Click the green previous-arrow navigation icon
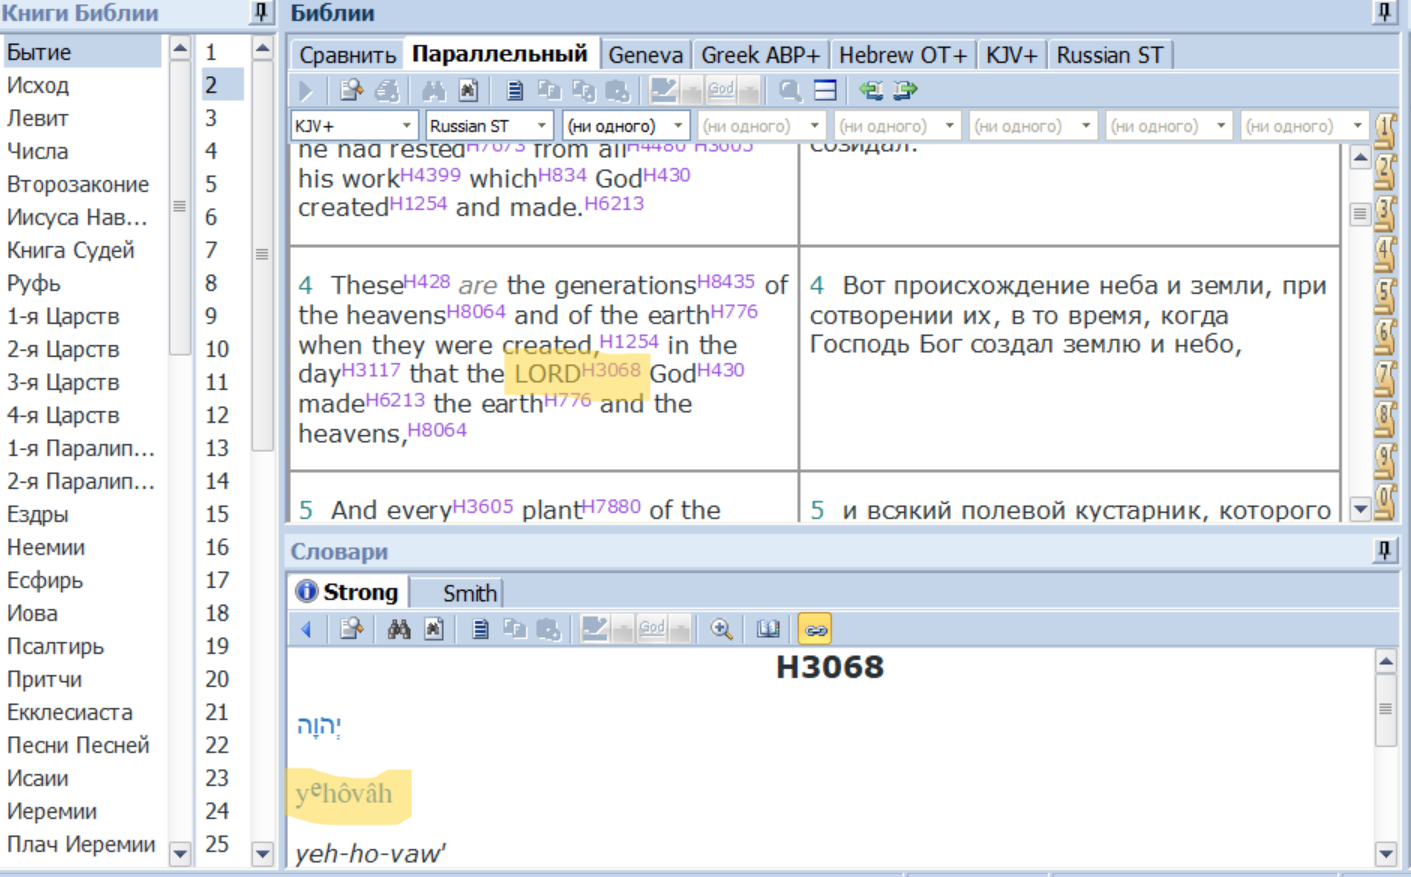 tap(871, 90)
